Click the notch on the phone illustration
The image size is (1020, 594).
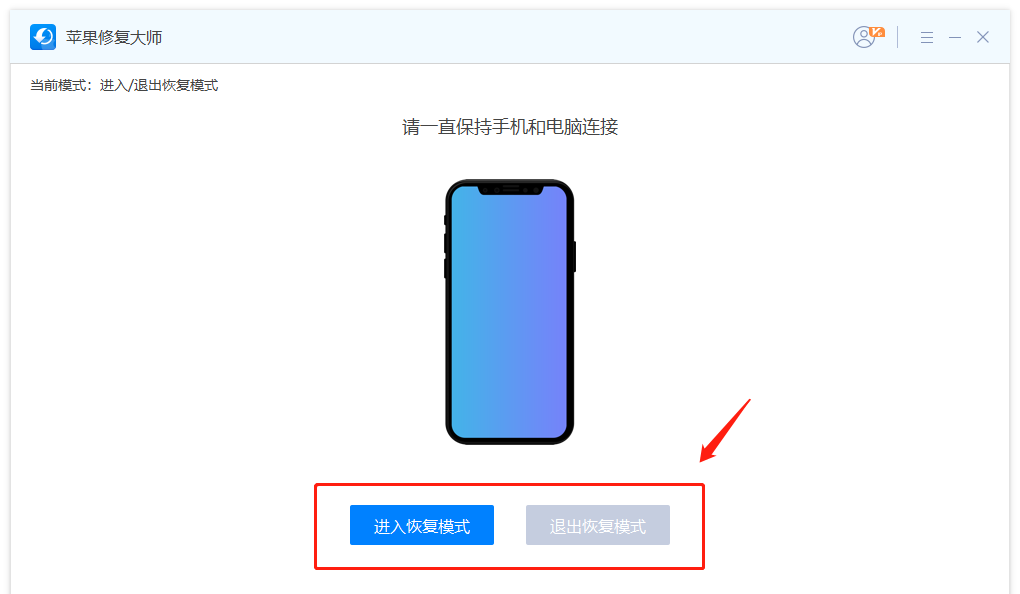(511, 189)
